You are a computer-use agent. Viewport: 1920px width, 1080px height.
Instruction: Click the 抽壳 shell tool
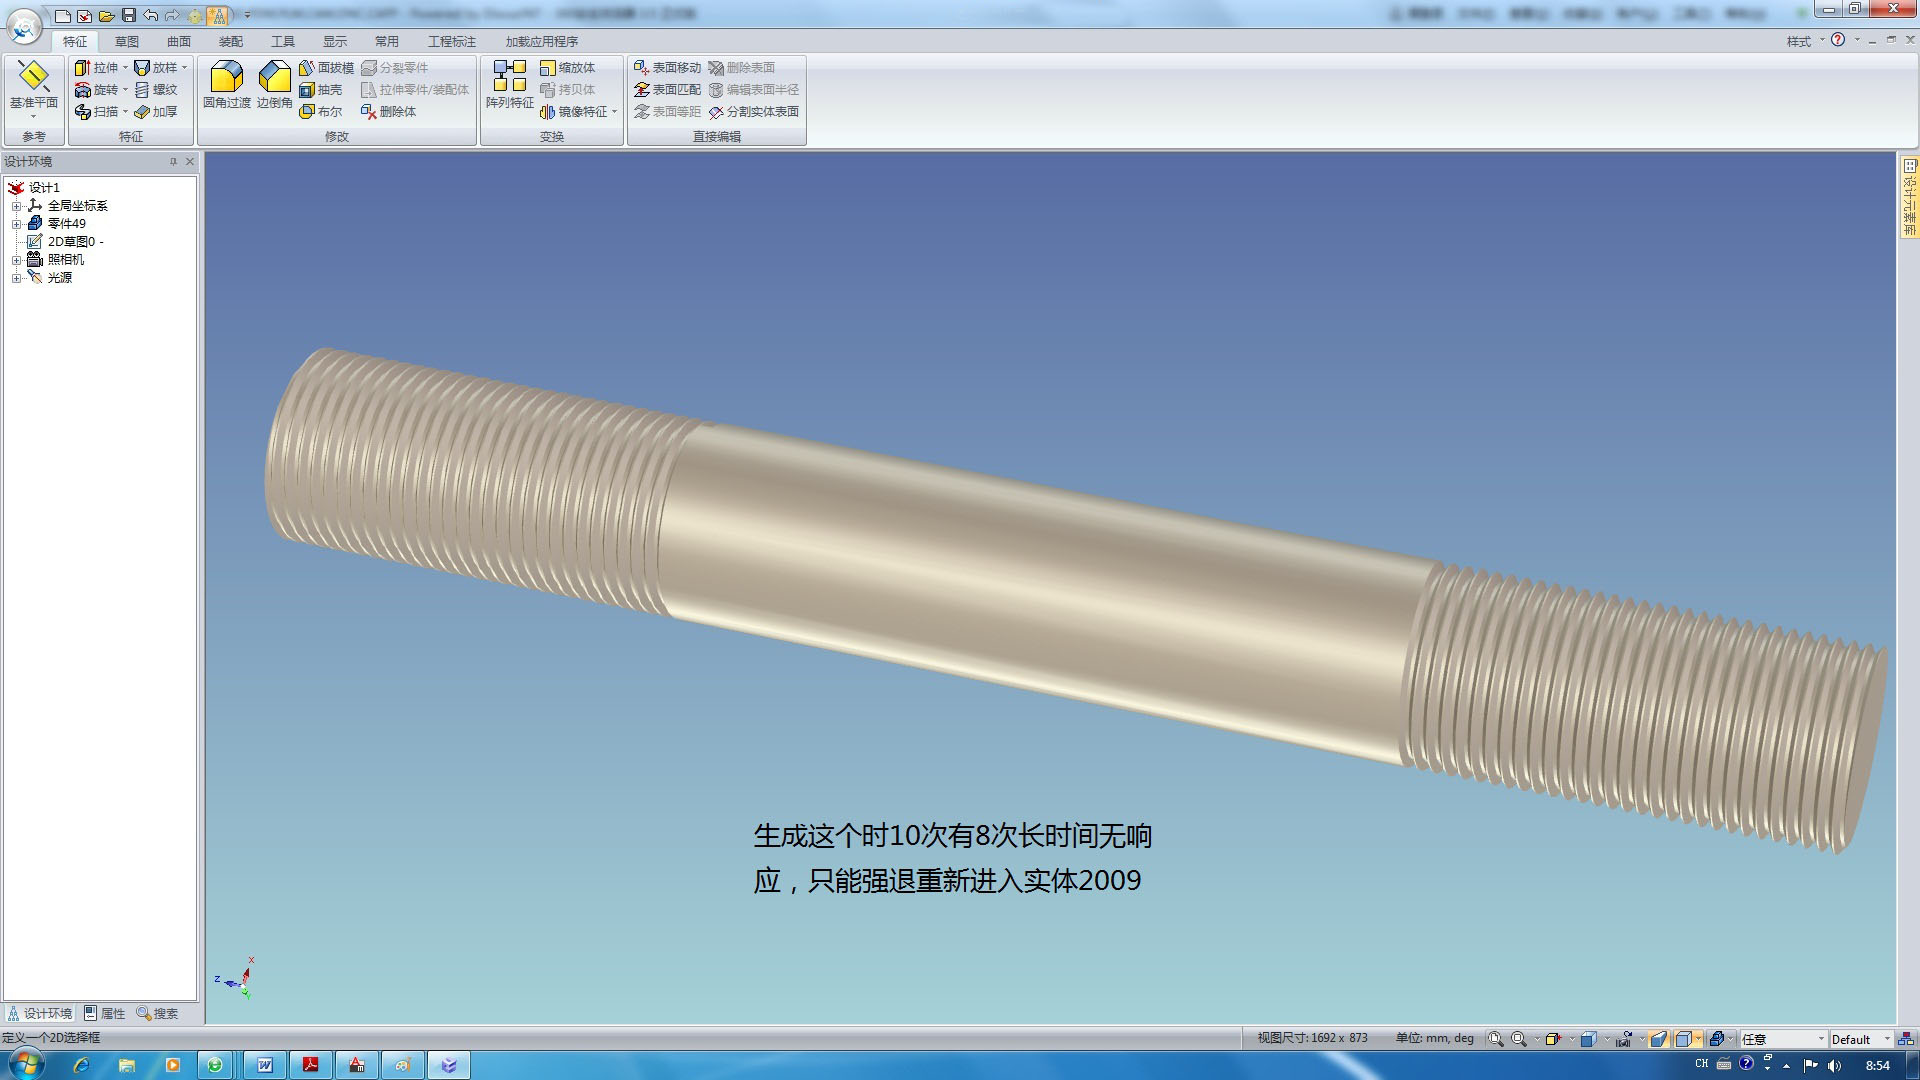click(321, 90)
